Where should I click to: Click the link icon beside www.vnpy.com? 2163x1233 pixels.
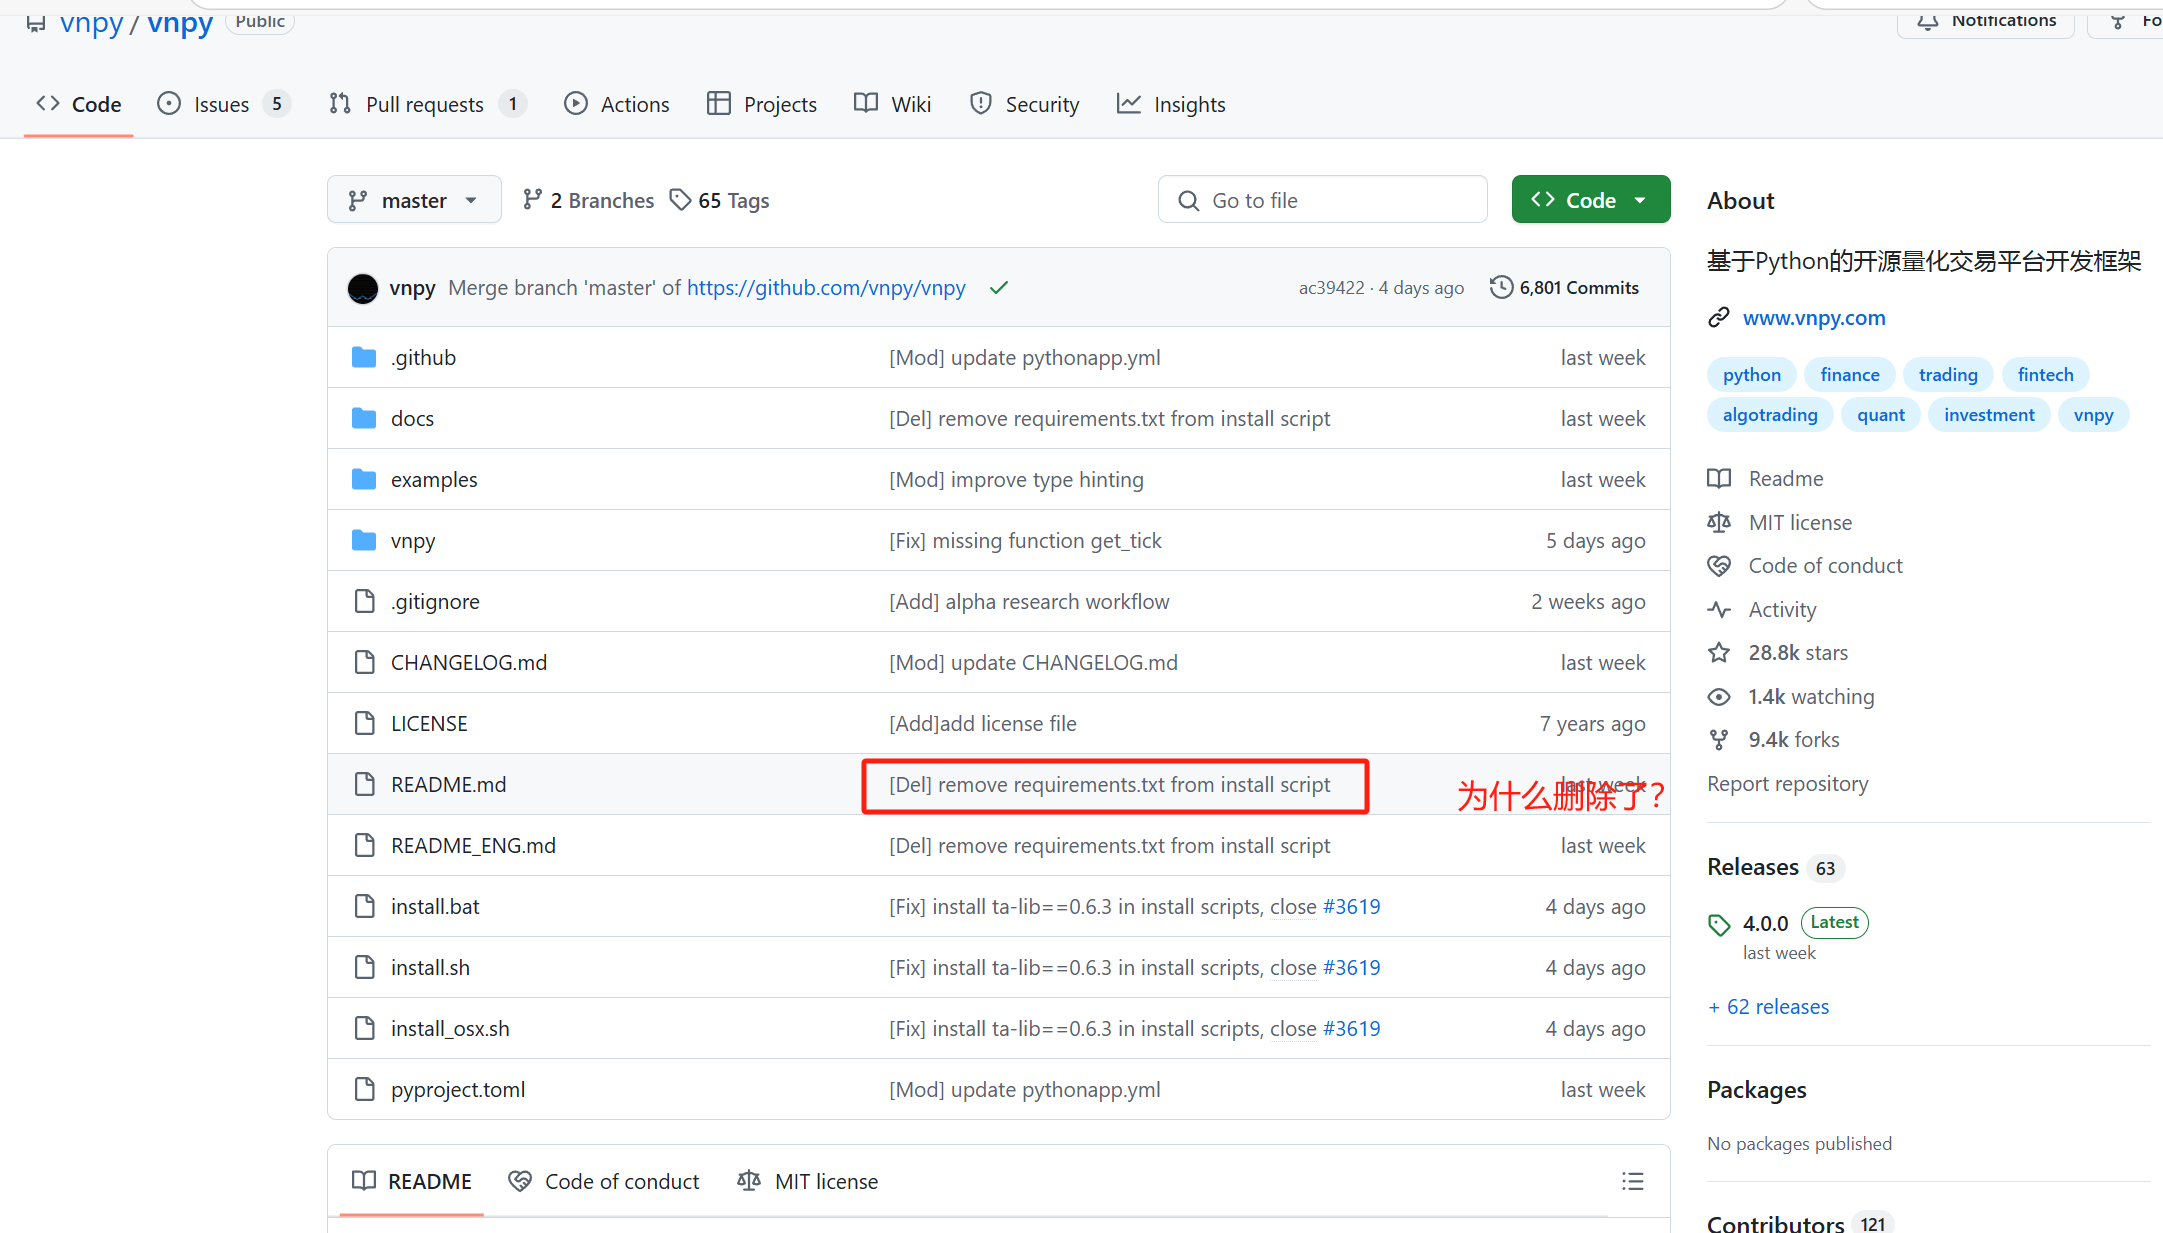(x=1718, y=318)
